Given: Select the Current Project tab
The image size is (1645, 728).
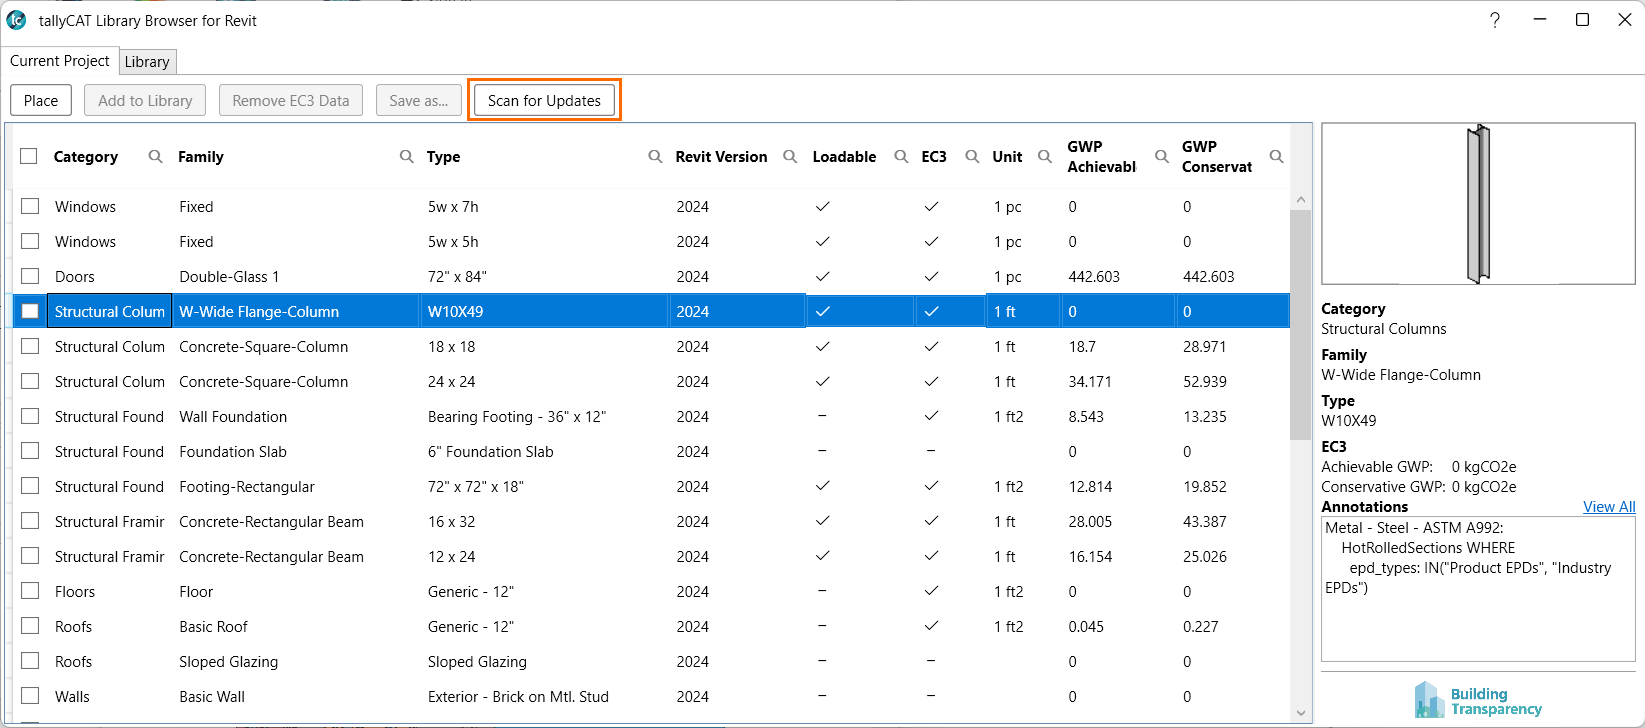Looking at the screenshot, I should pos(60,61).
